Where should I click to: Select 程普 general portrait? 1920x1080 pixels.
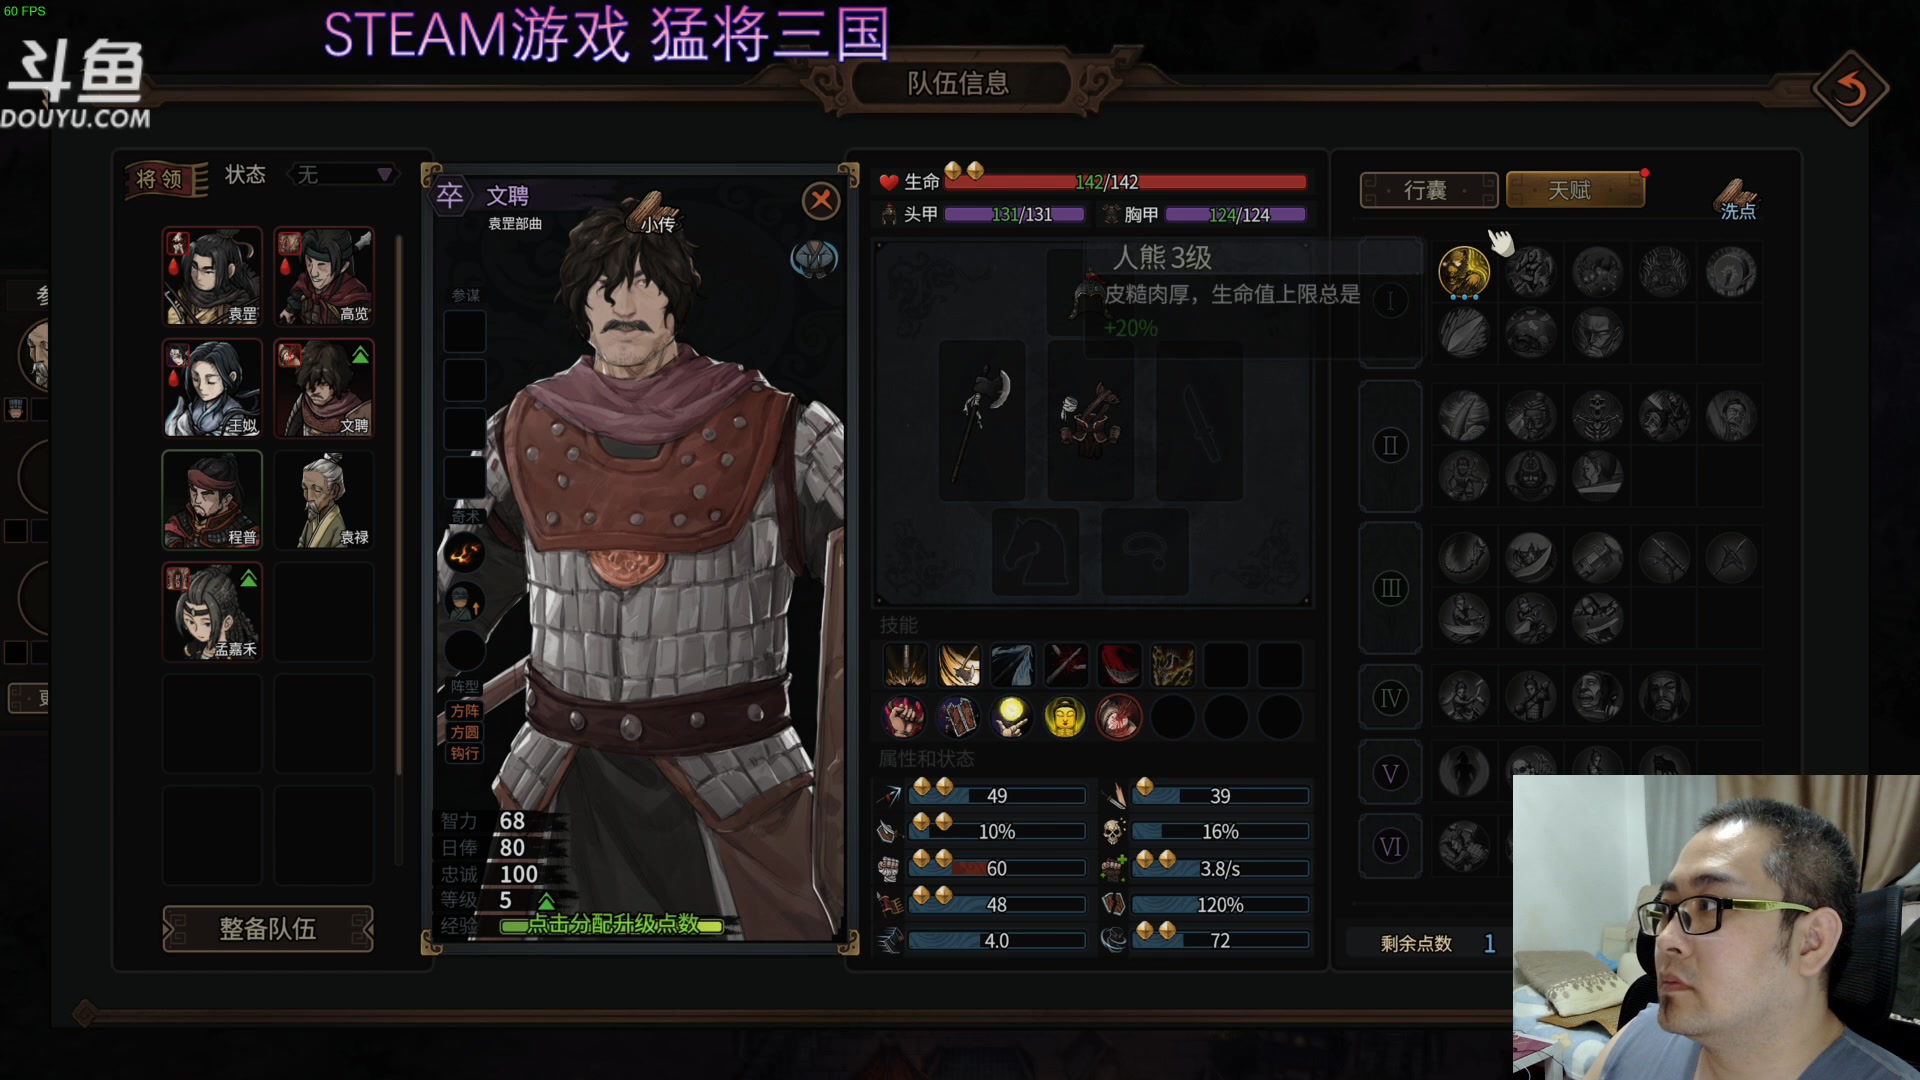[x=213, y=500]
